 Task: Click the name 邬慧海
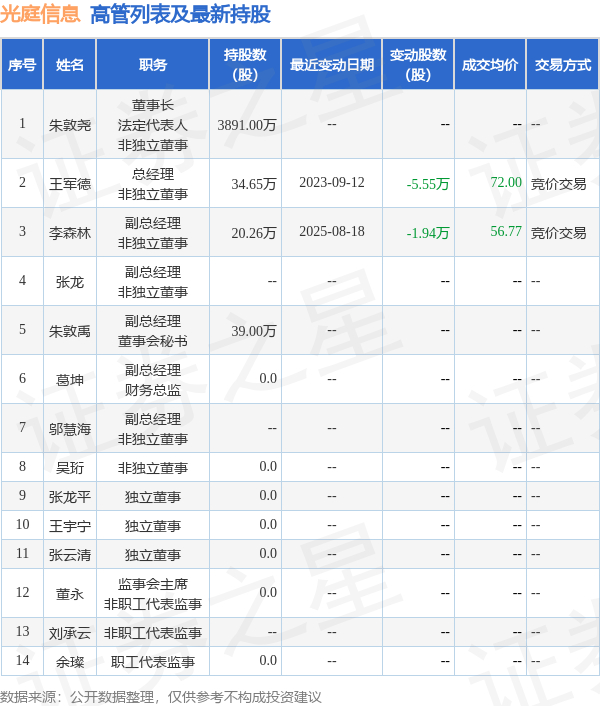(70, 429)
